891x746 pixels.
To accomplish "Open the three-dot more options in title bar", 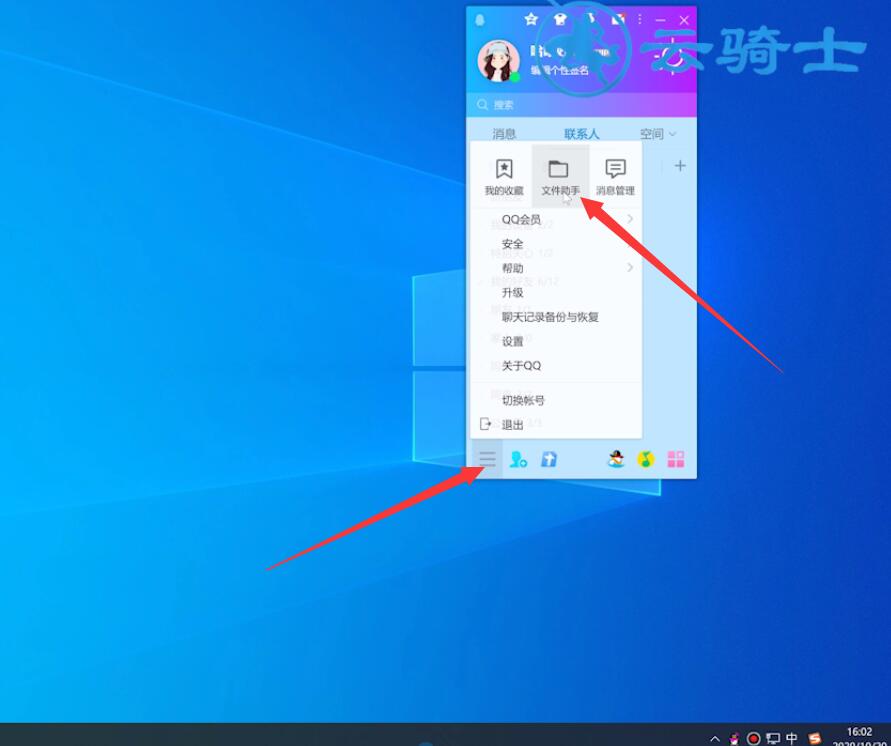I will [x=640, y=20].
